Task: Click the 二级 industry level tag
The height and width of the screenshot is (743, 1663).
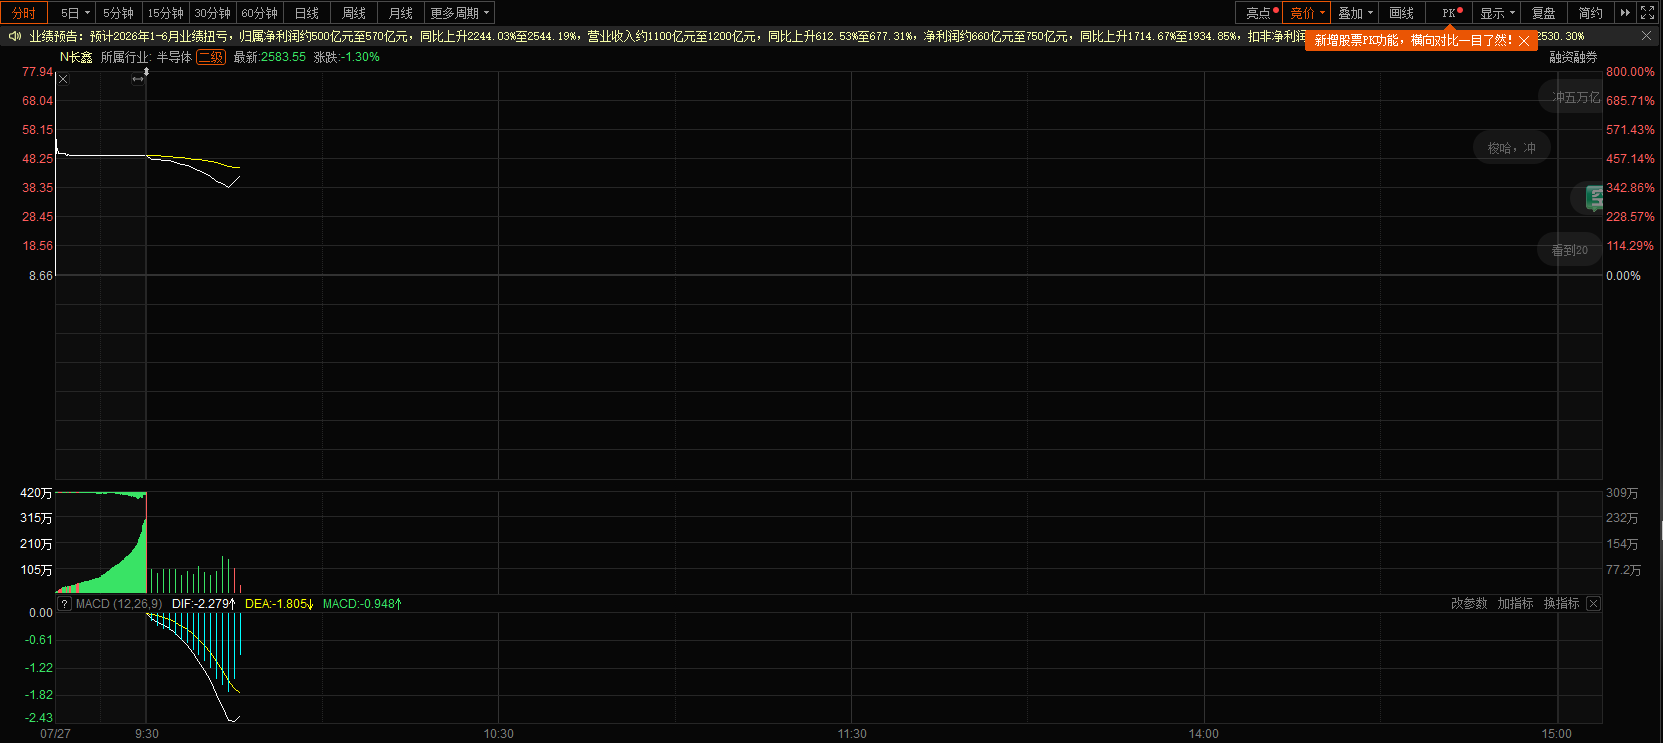Action: tap(211, 57)
